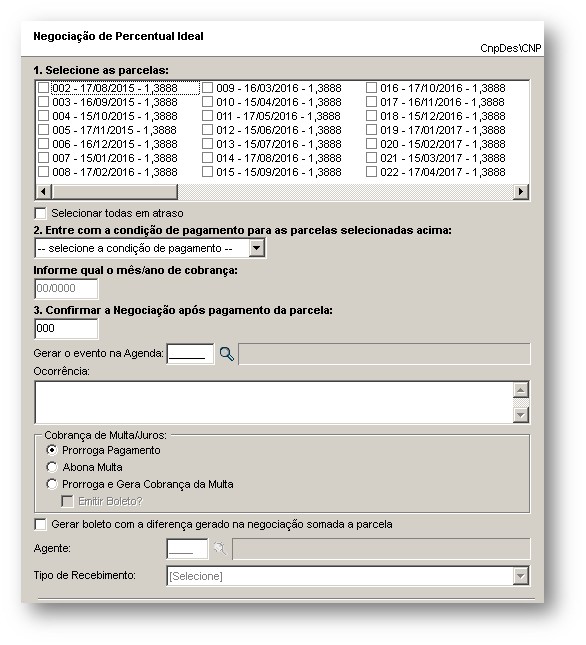
Task: Click the Gerar o evento na Agenda code field
Action: pyautogui.click(x=190, y=354)
